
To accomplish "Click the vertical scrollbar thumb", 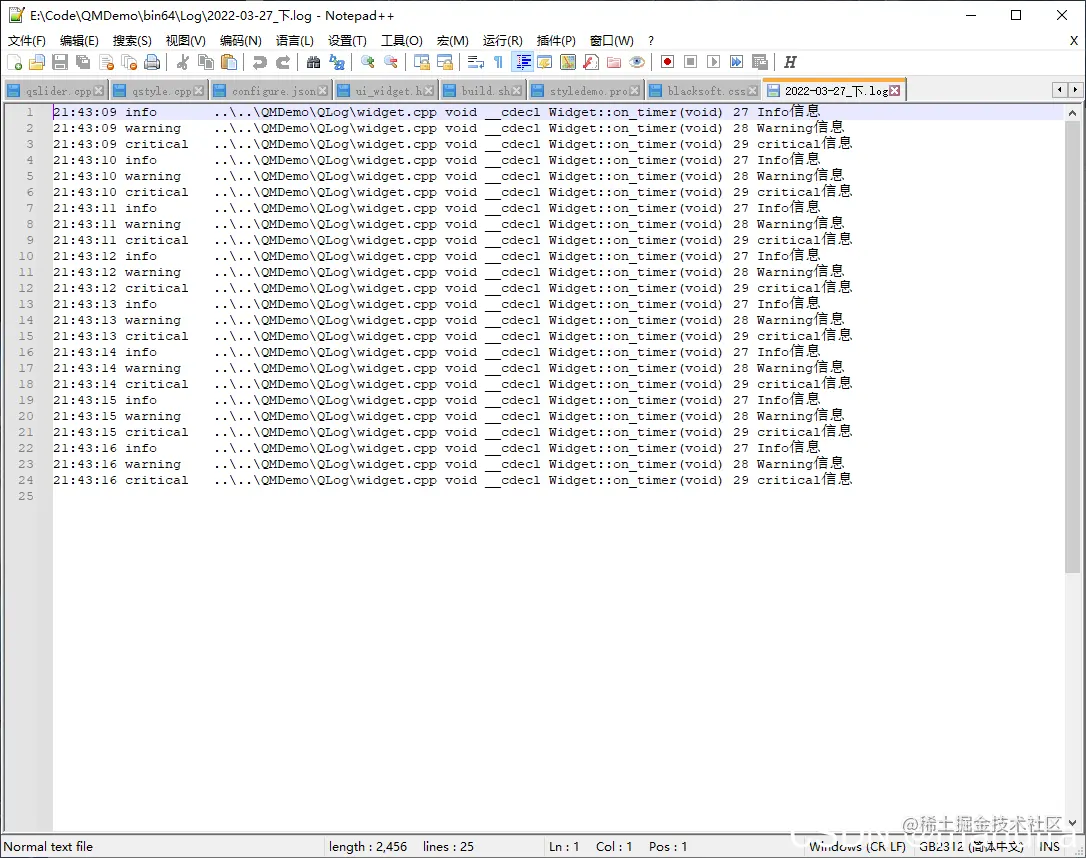I will point(1072,346).
